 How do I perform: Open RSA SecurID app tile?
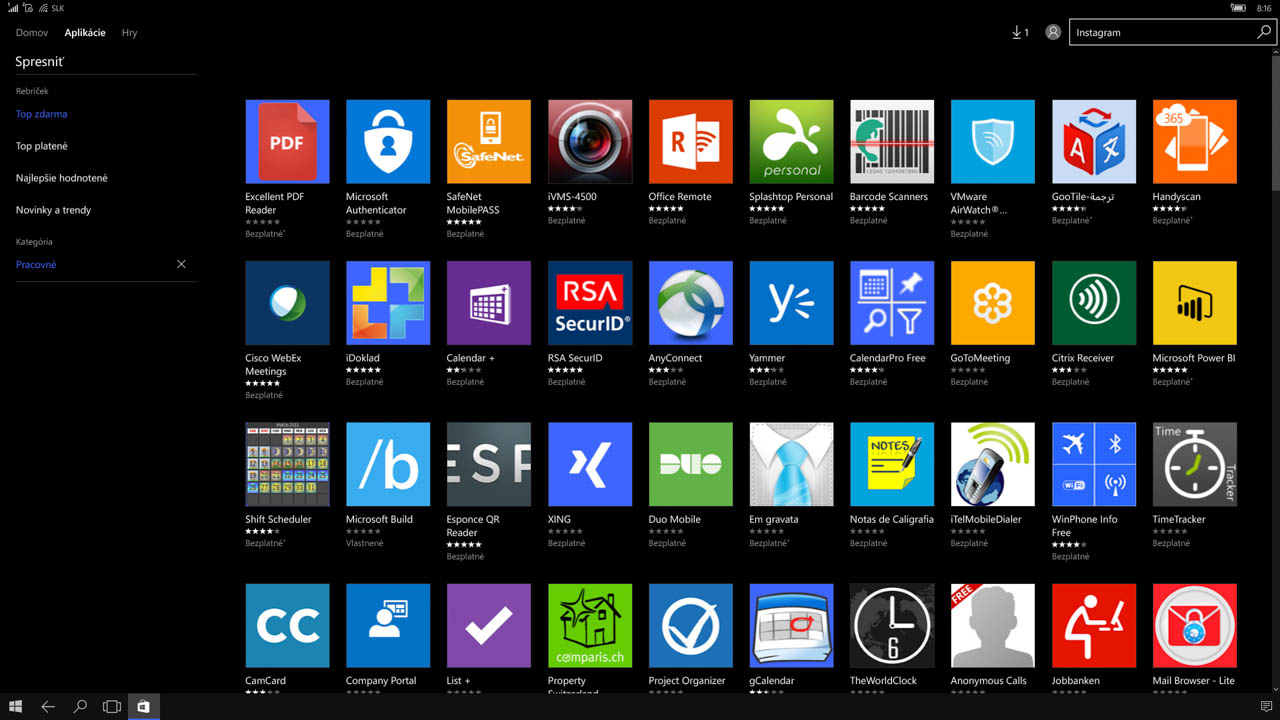[x=590, y=303]
